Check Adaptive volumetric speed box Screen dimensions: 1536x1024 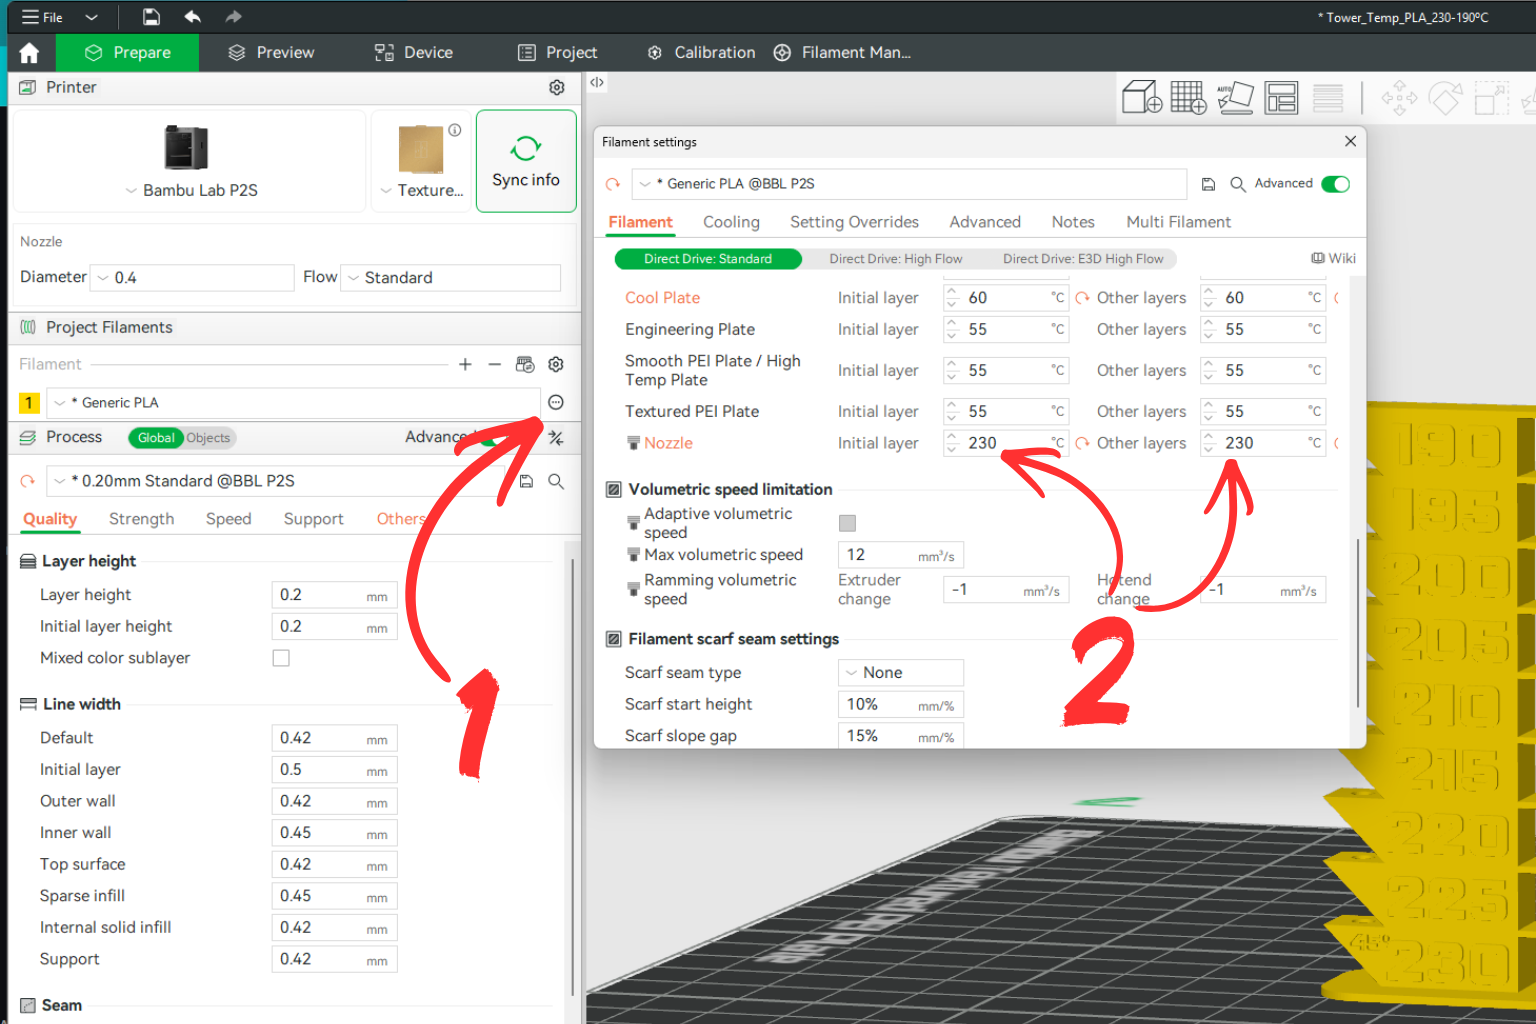pyautogui.click(x=847, y=523)
